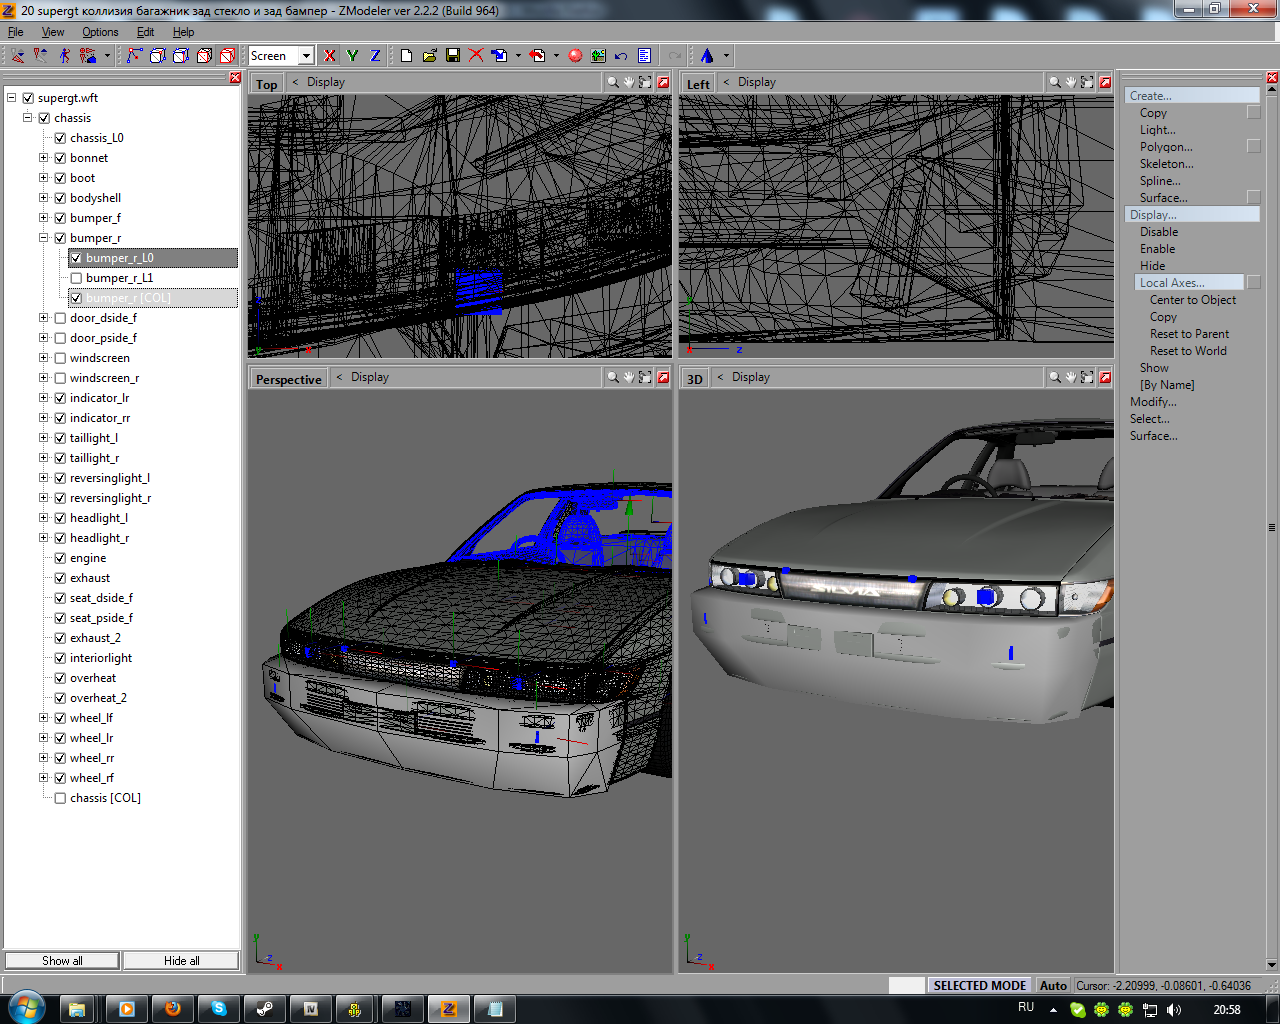
Task: Click Center to Object command
Action: pyautogui.click(x=1192, y=300)
